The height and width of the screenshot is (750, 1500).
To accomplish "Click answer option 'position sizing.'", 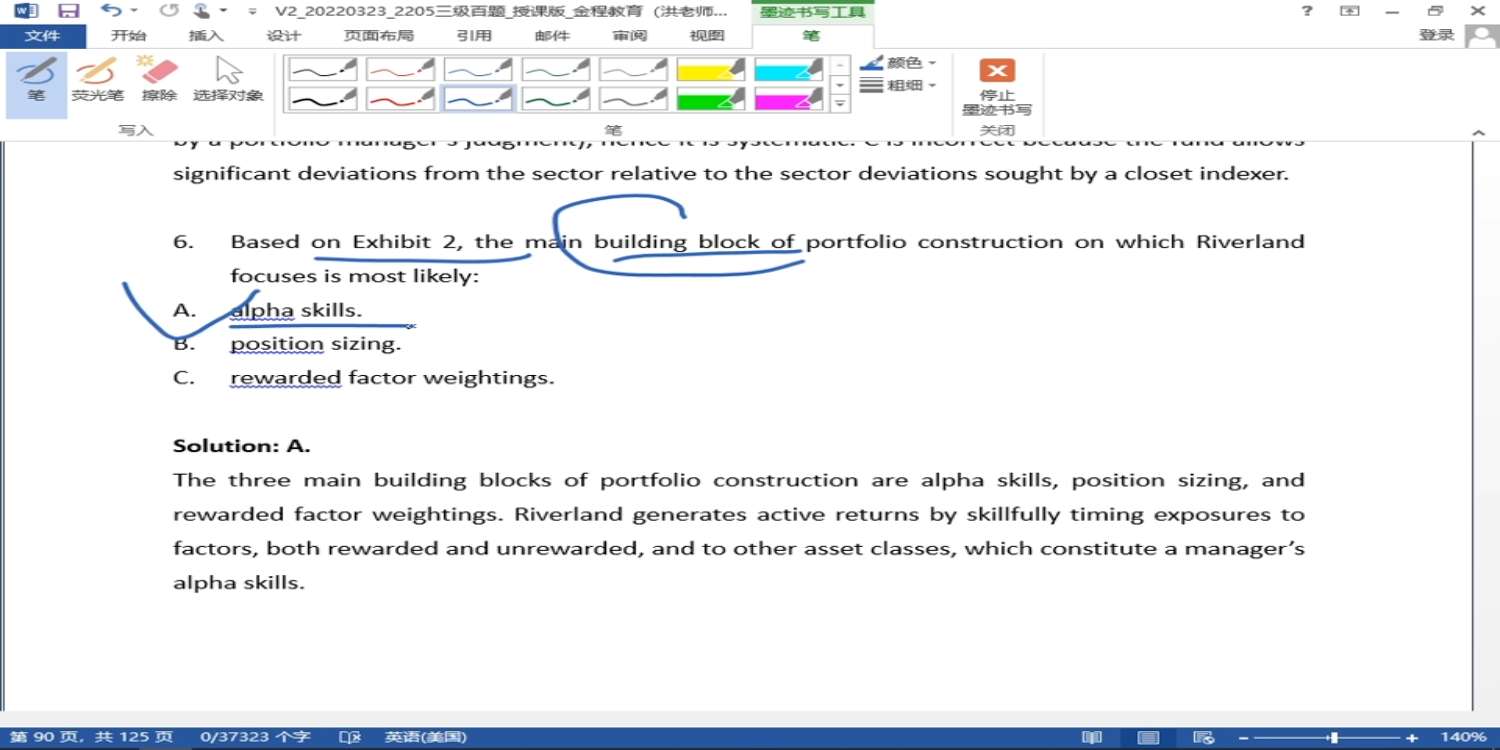I will pos(315,343).
